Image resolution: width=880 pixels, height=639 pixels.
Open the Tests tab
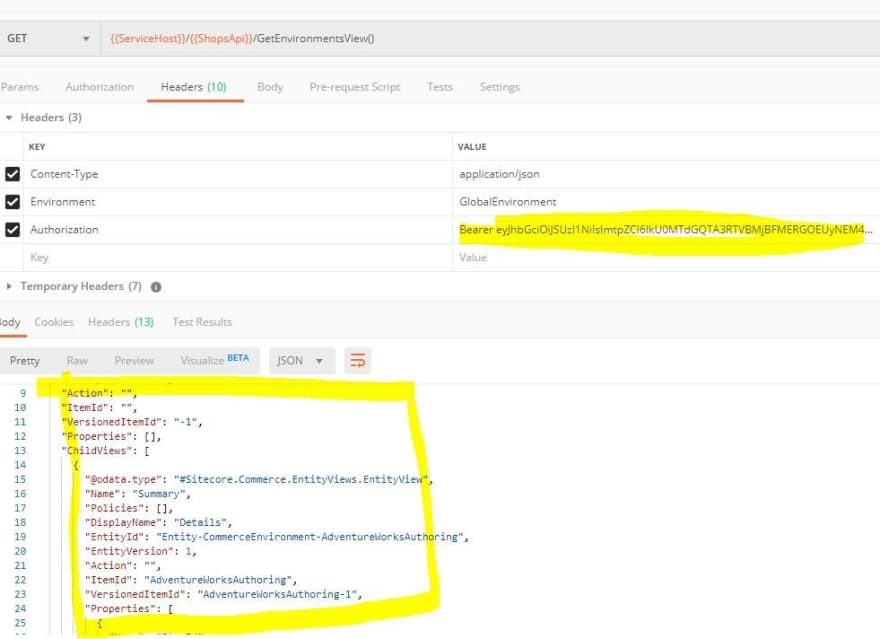click(x=439, y=87)
